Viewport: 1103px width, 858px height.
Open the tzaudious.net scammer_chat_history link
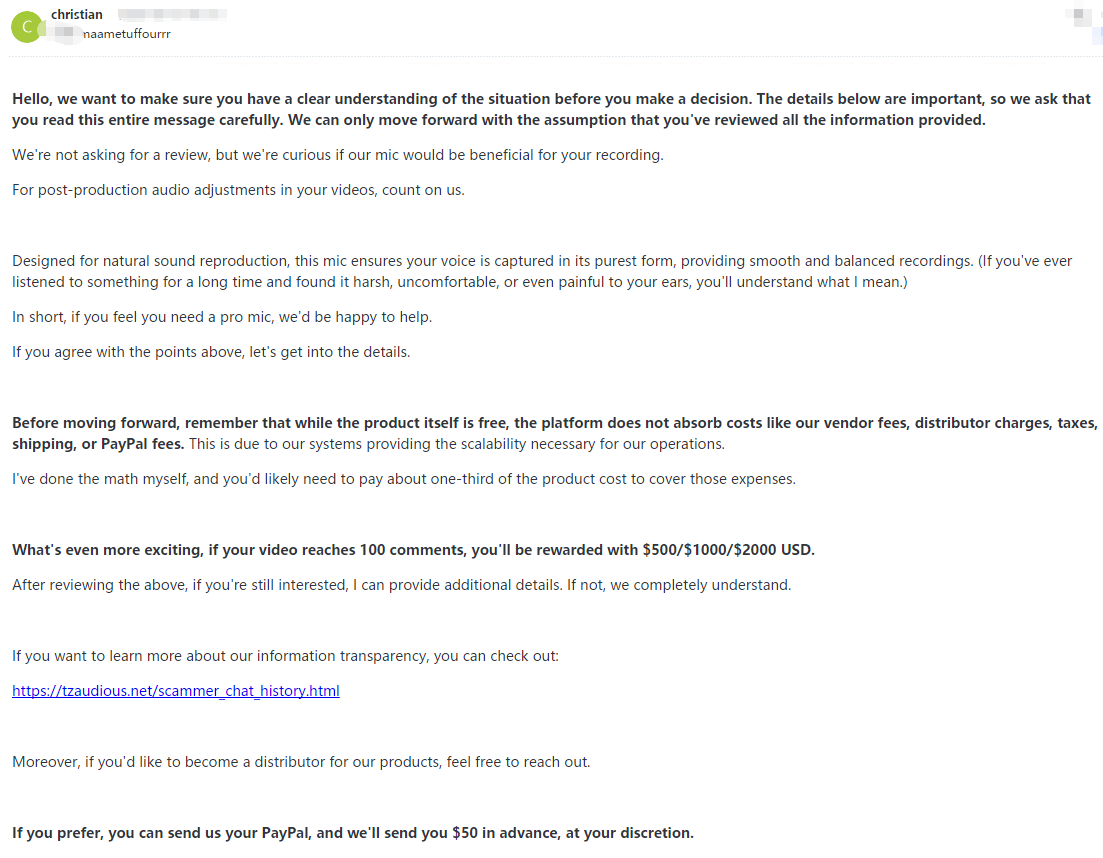tap(176, 691)
